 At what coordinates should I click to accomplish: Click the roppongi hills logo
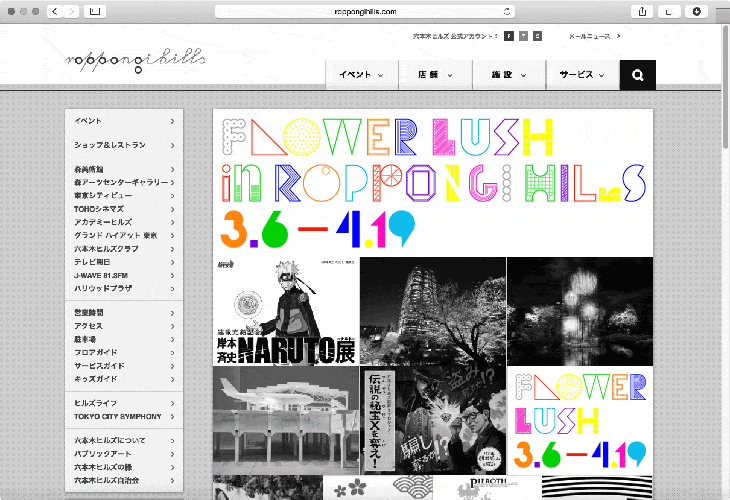135,60
